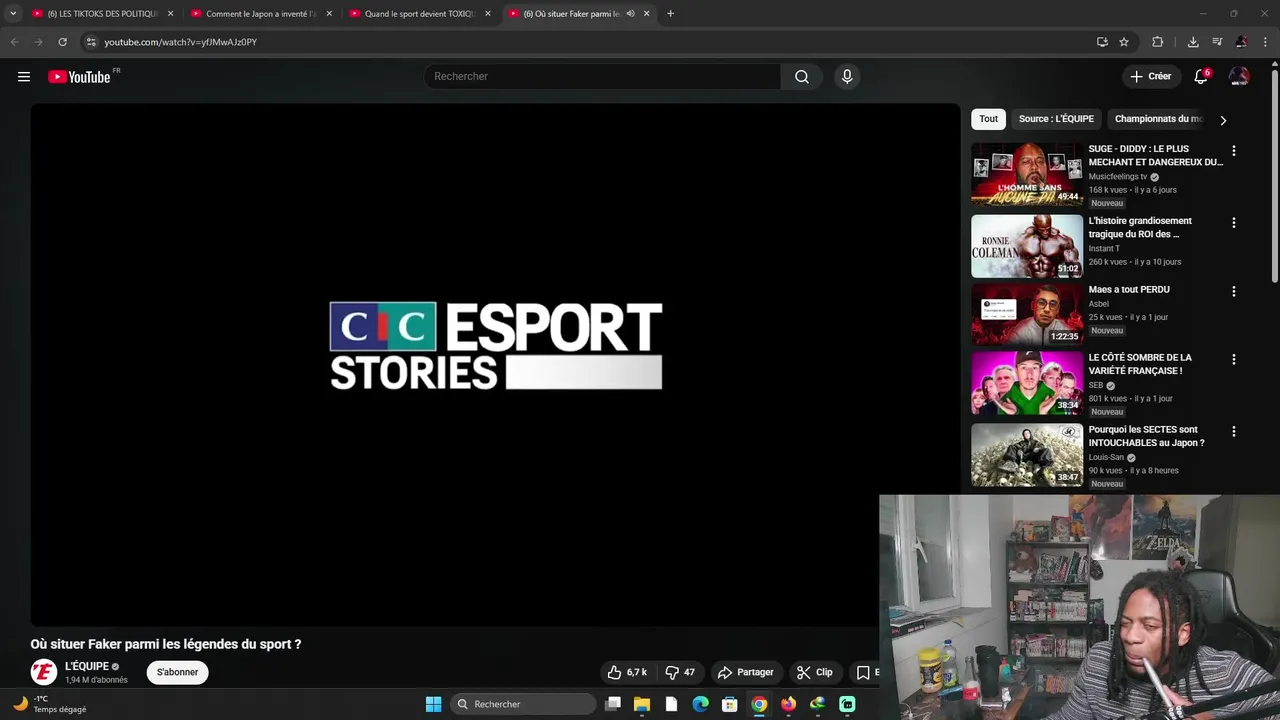Like the video (6,7 k)
Viewport: 1280px width, 720px height.
coord(627,672)
